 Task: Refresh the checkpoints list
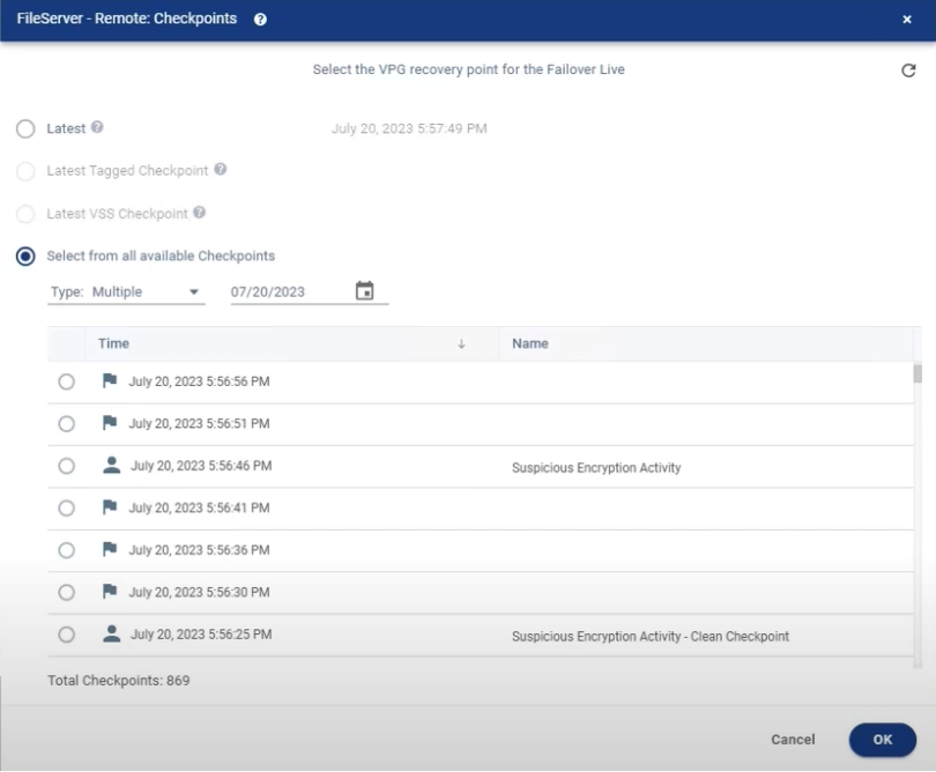pos(908,70)
